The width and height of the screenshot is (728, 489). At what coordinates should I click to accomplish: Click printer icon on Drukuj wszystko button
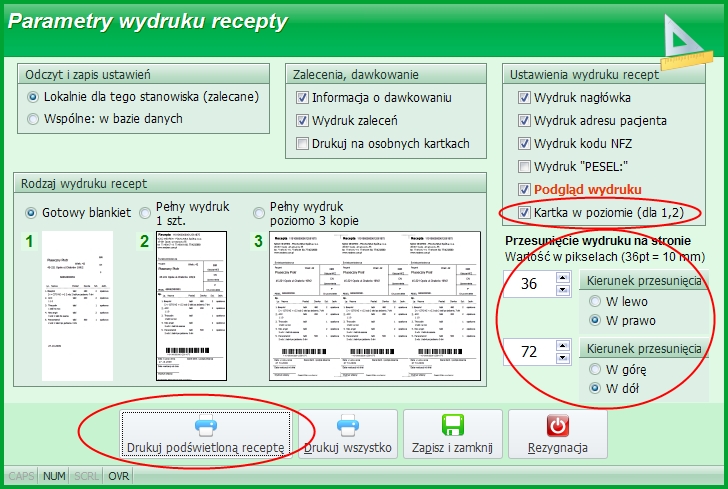348,425
